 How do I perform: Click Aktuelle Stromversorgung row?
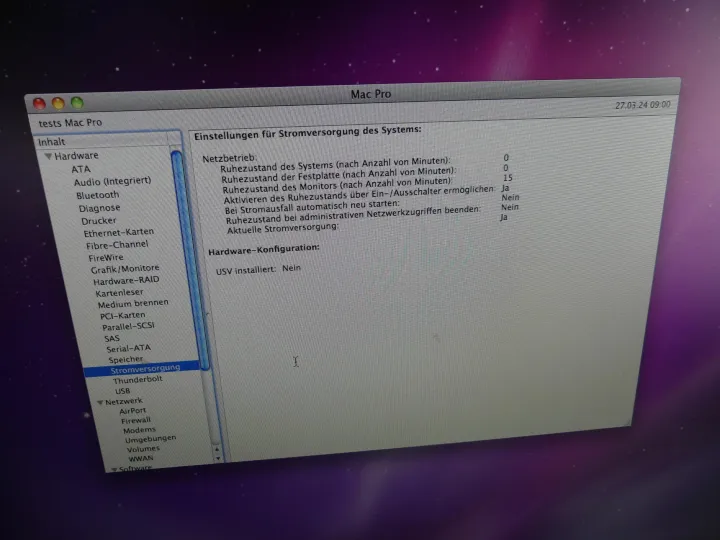point(283,228)
